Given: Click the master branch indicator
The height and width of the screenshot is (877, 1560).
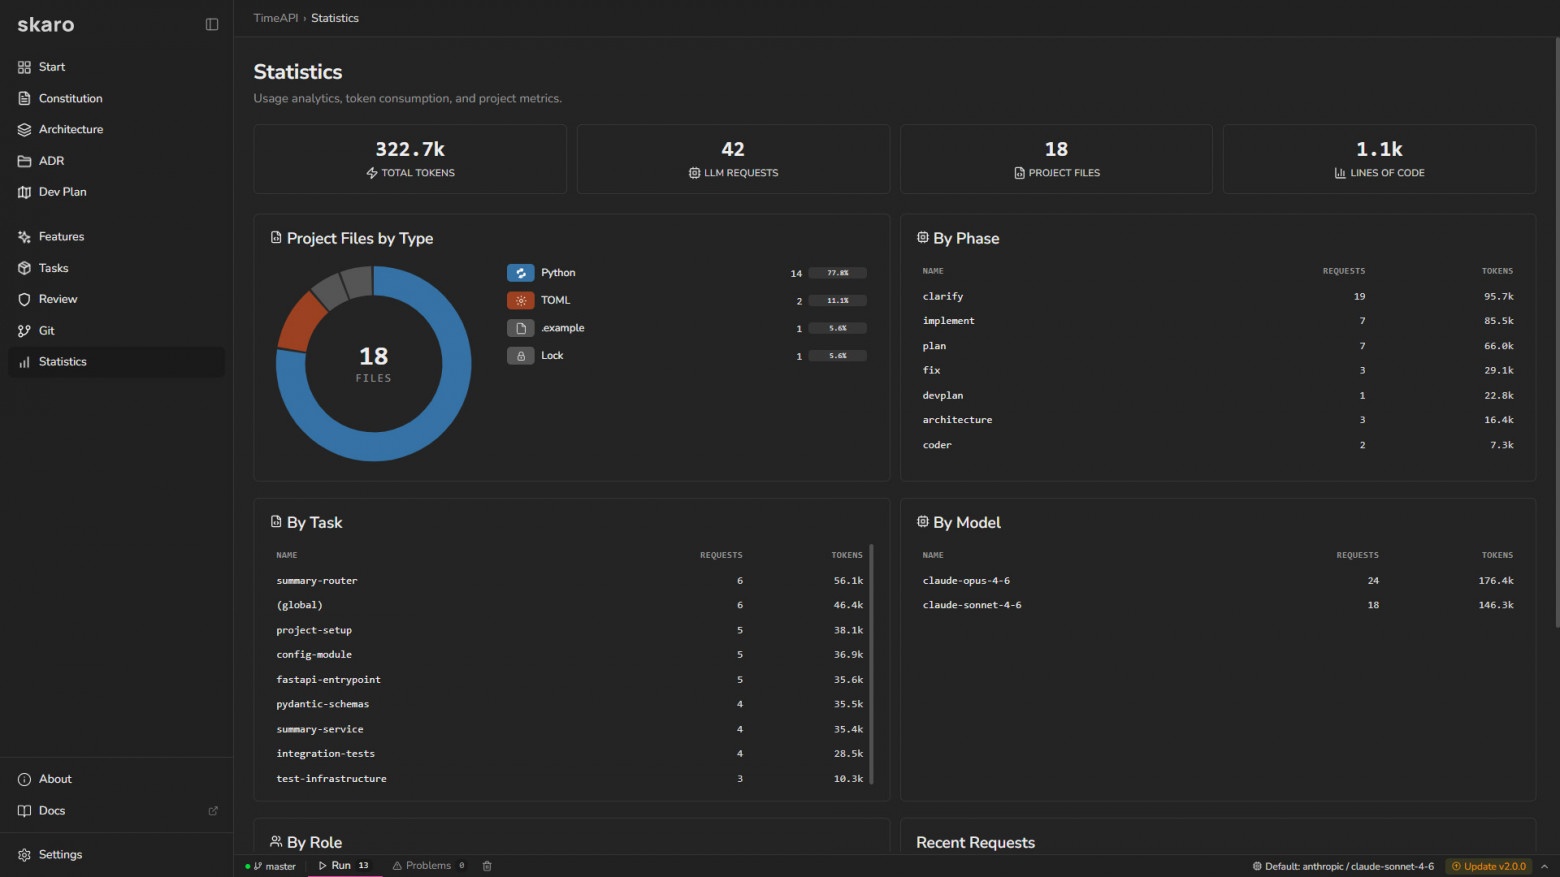Looking at the screenshot, I should [274, 866].
